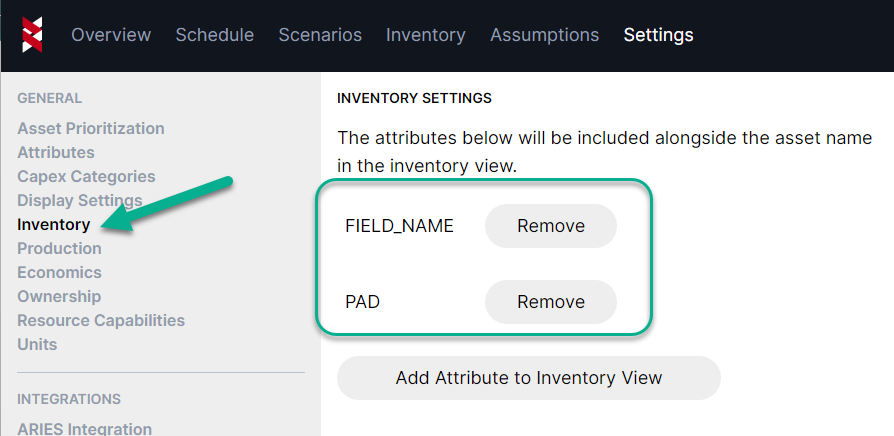Image resolution: width=894 pixels, height=436 pixels.
Task: Click the Settings tab
Action: tap(658, 35)
